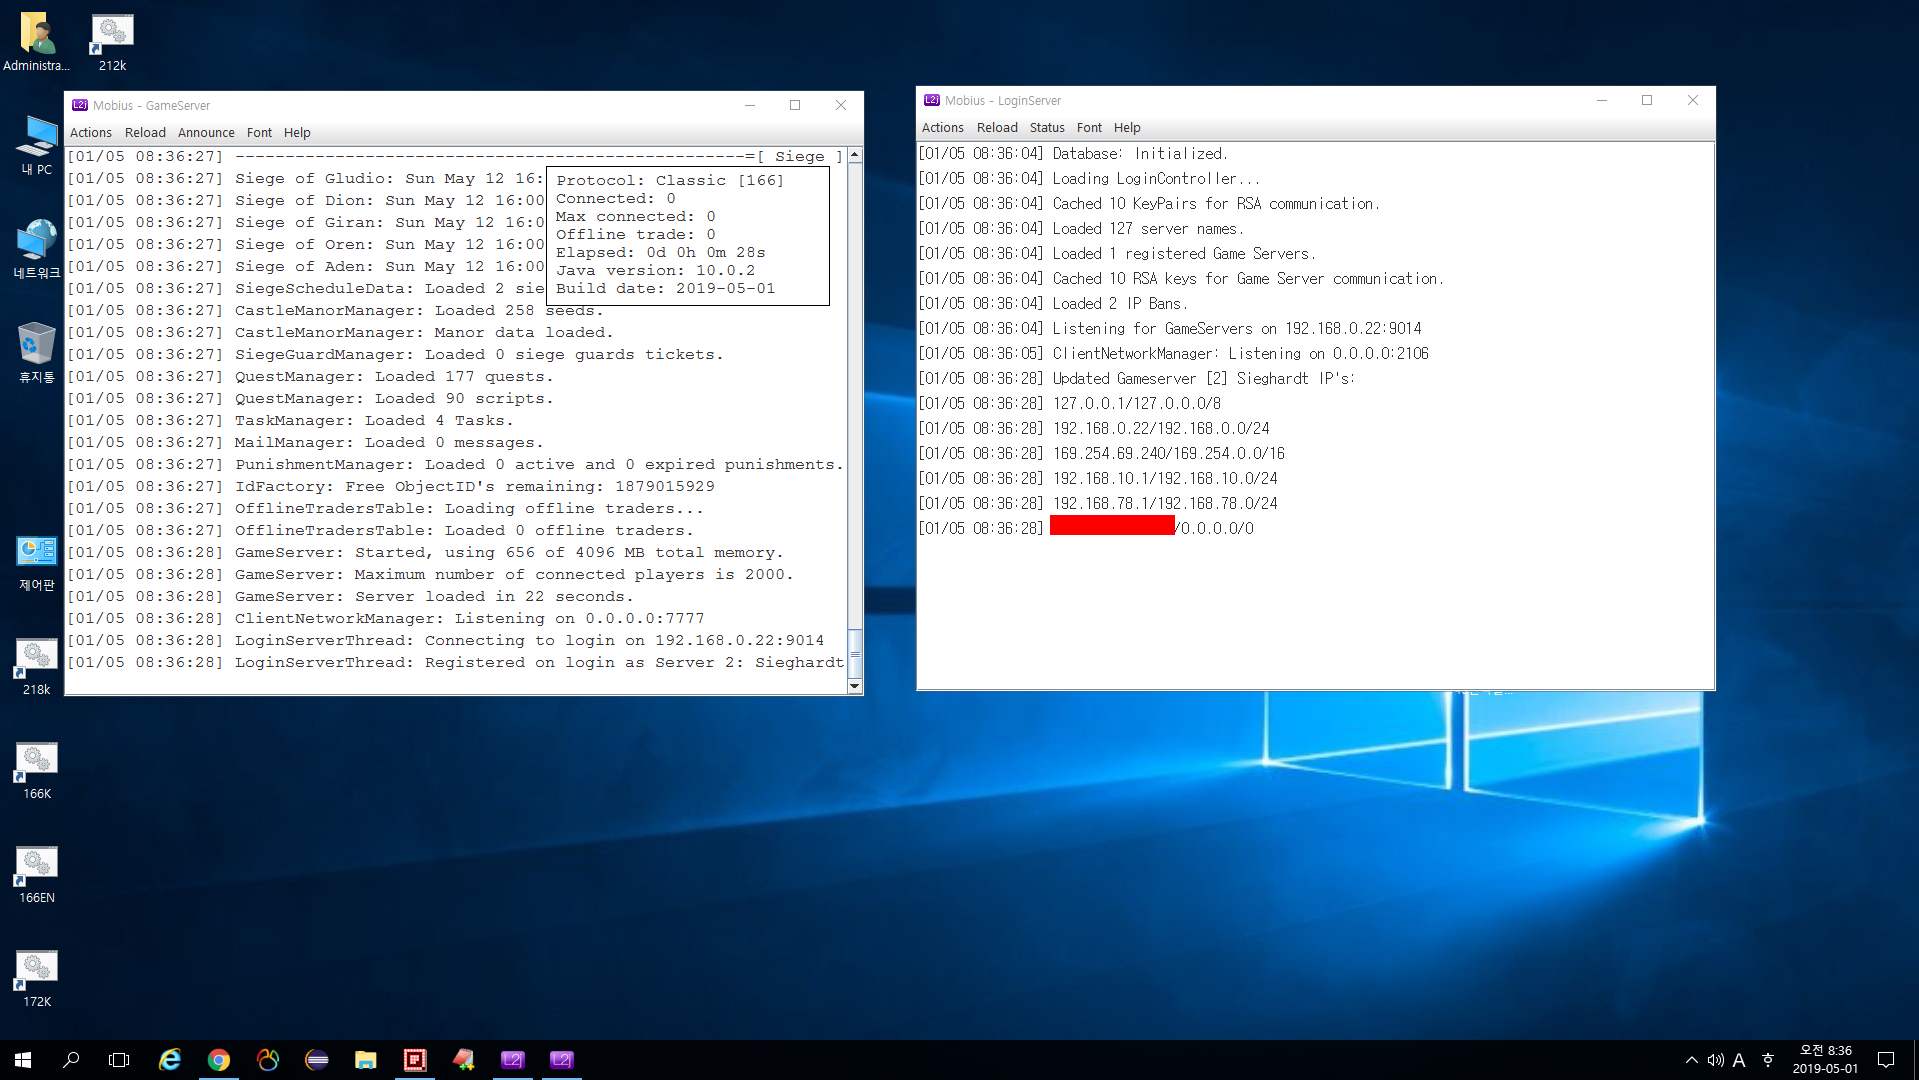Open the 172K desktop shortcut
The height and width of the screenshot is (1080, 1919).
point(37,979)
